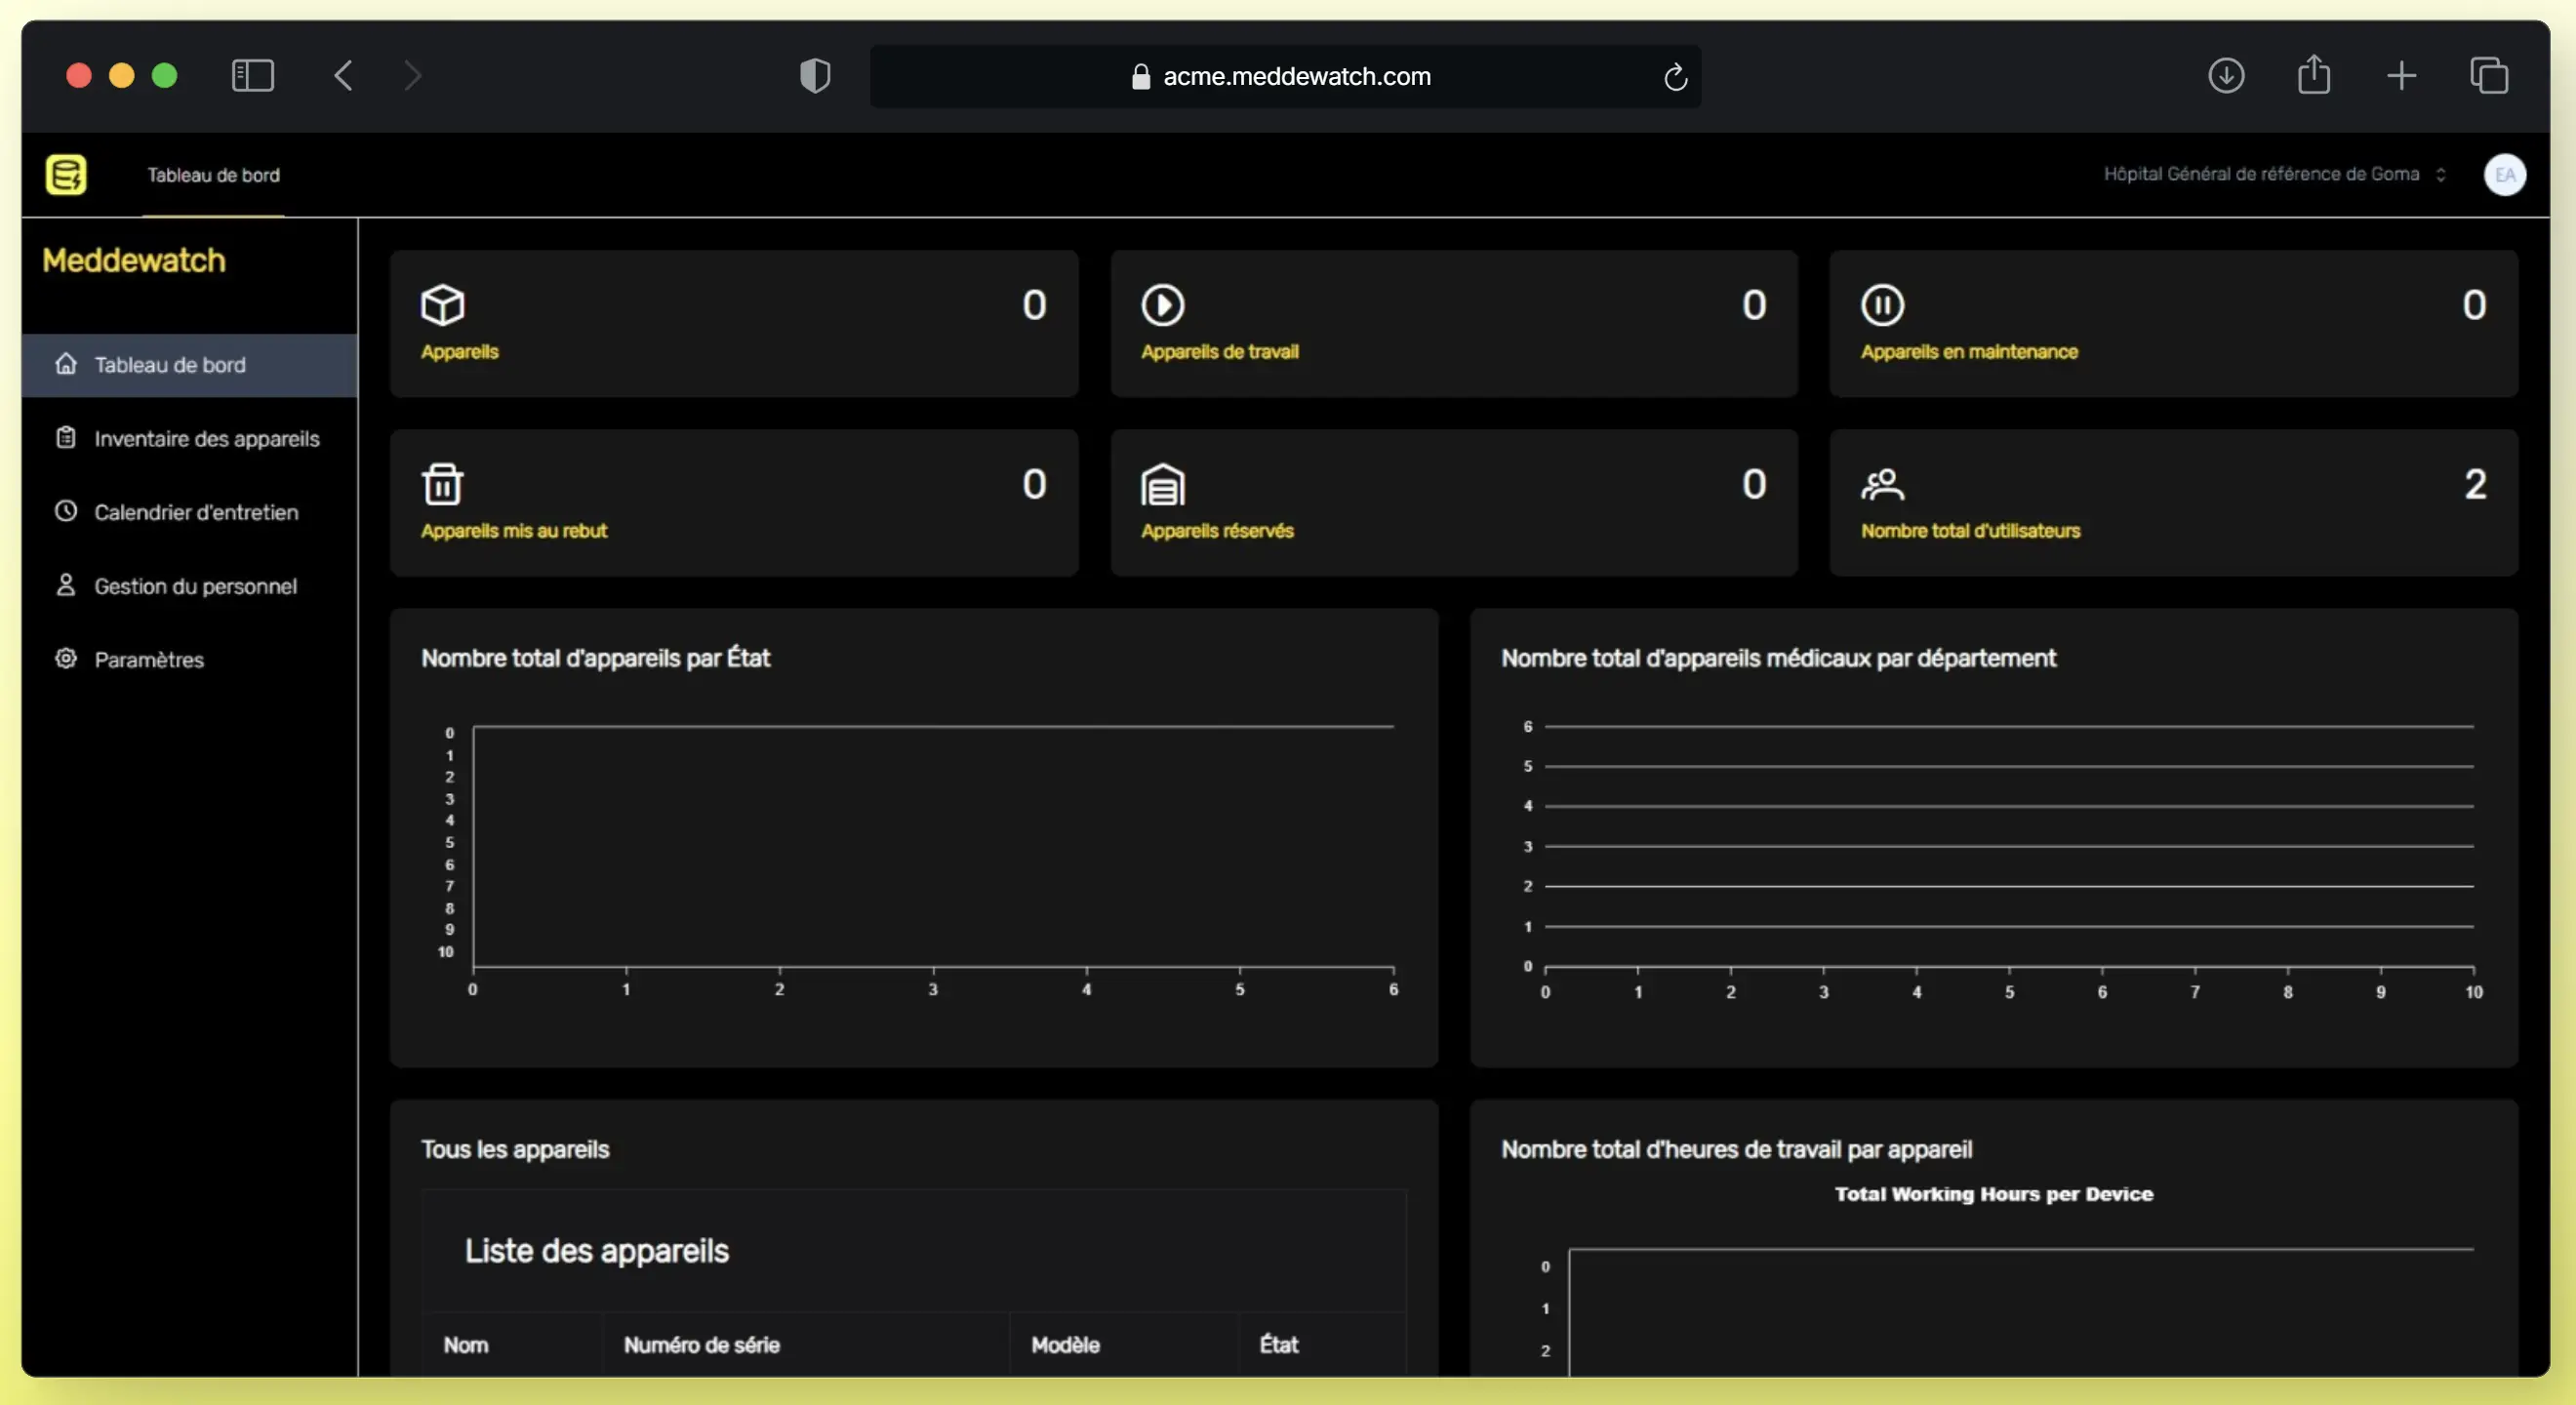Open Paramètres from the sidebar
The image size is (2576, 1405).
(x=190, y=659)
